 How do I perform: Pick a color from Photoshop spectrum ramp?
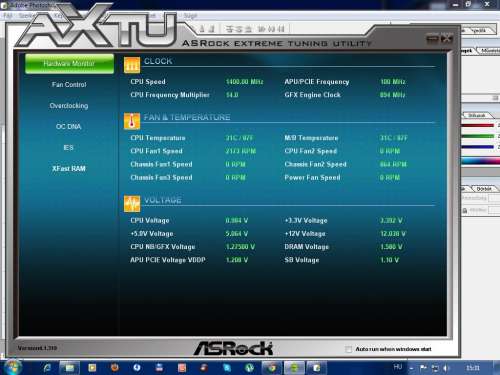(480, 161)
